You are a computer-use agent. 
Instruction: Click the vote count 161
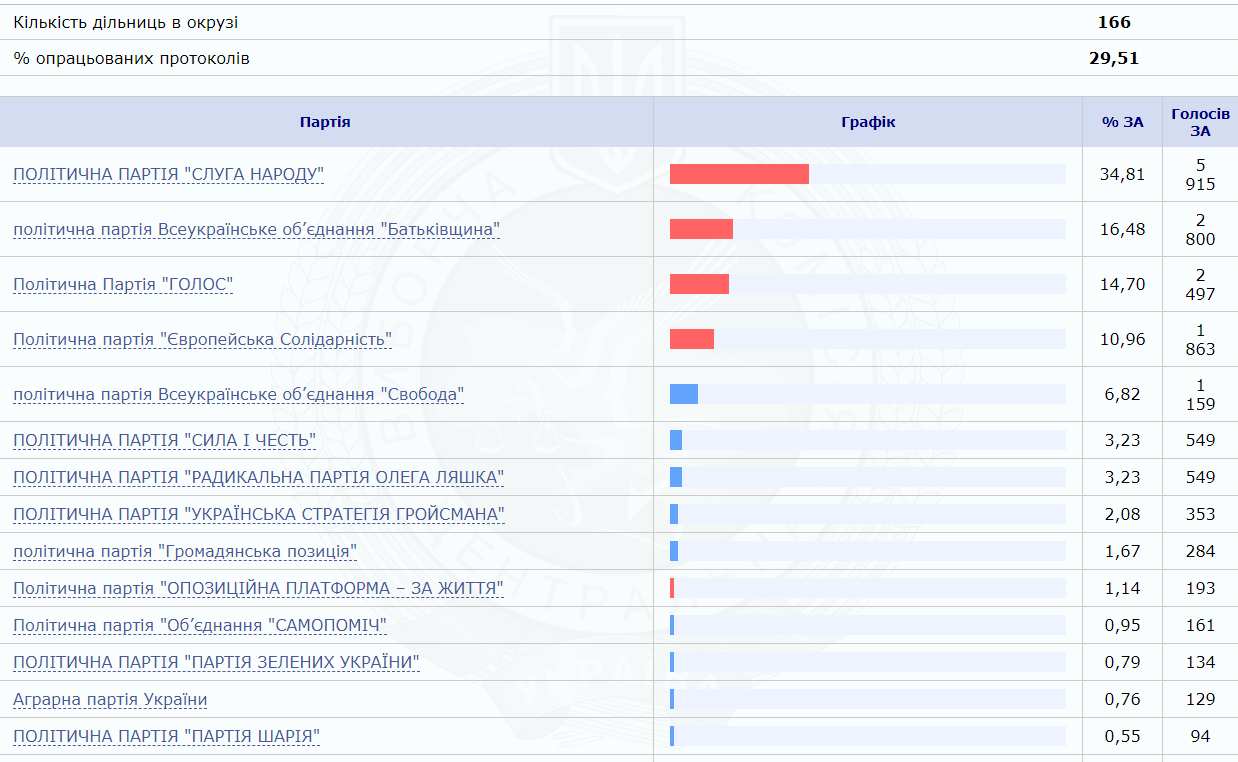pyautogui.click(x=1200, y=625)
